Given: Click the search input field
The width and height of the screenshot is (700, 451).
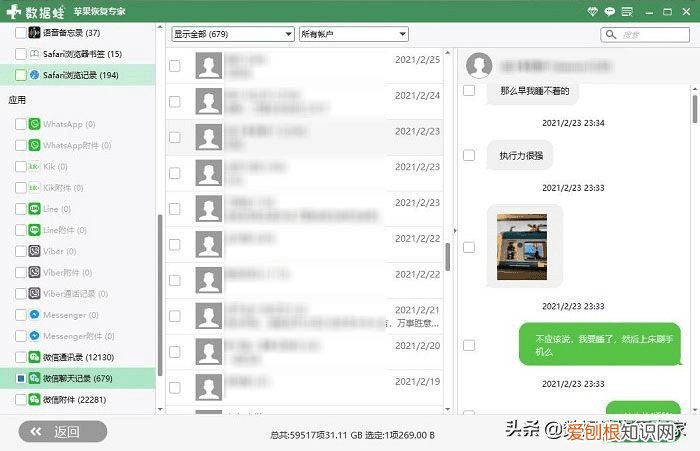Looking at the screenshot, I should [x=645, y=34].
